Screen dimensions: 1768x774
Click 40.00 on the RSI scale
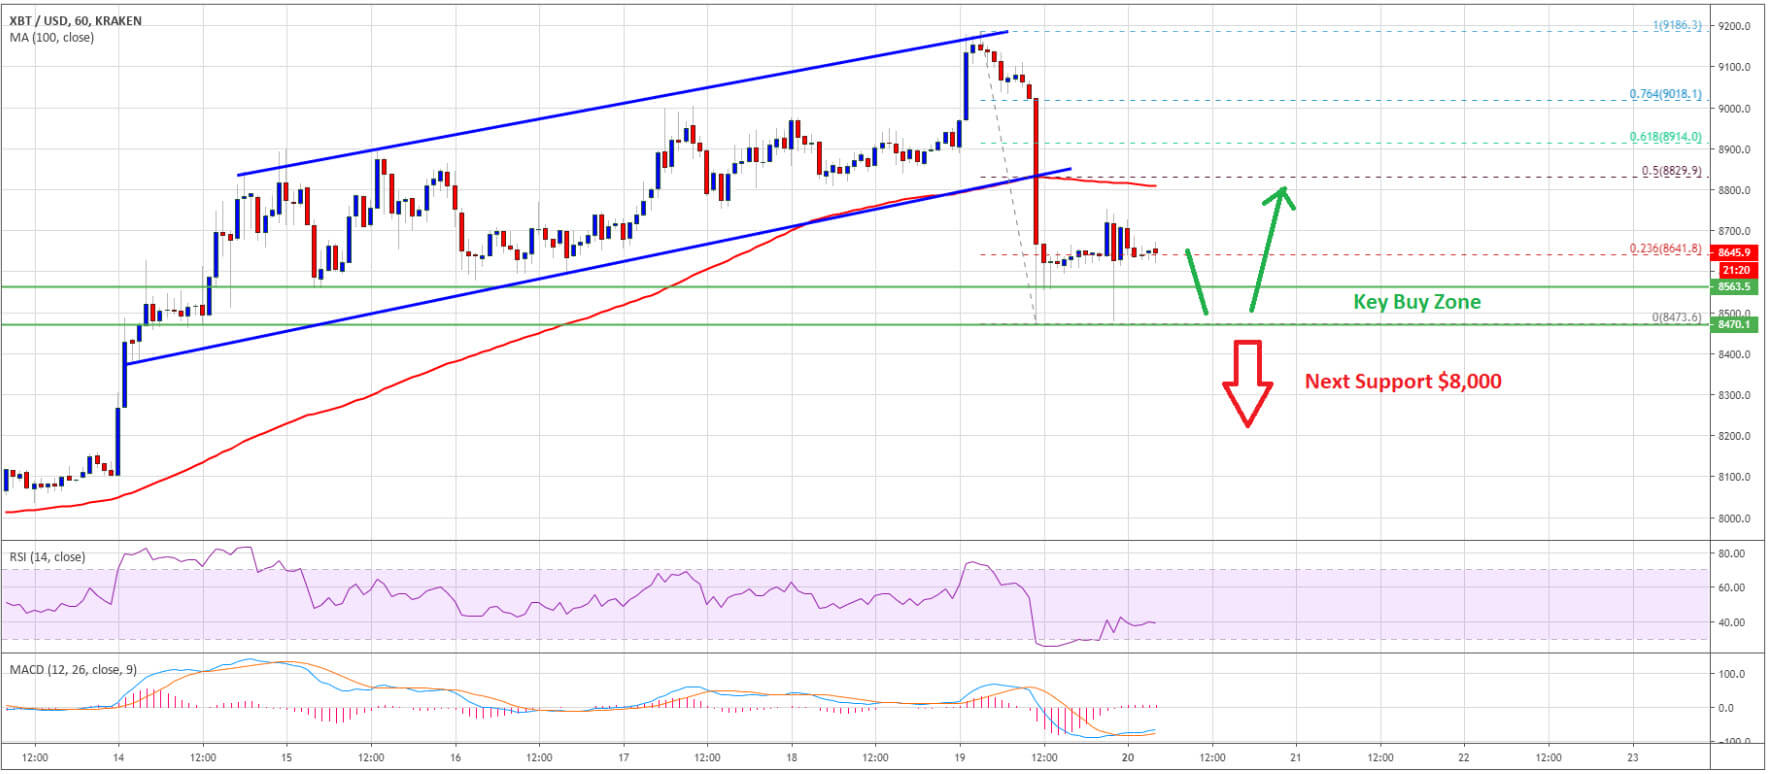coord(1732,622)
